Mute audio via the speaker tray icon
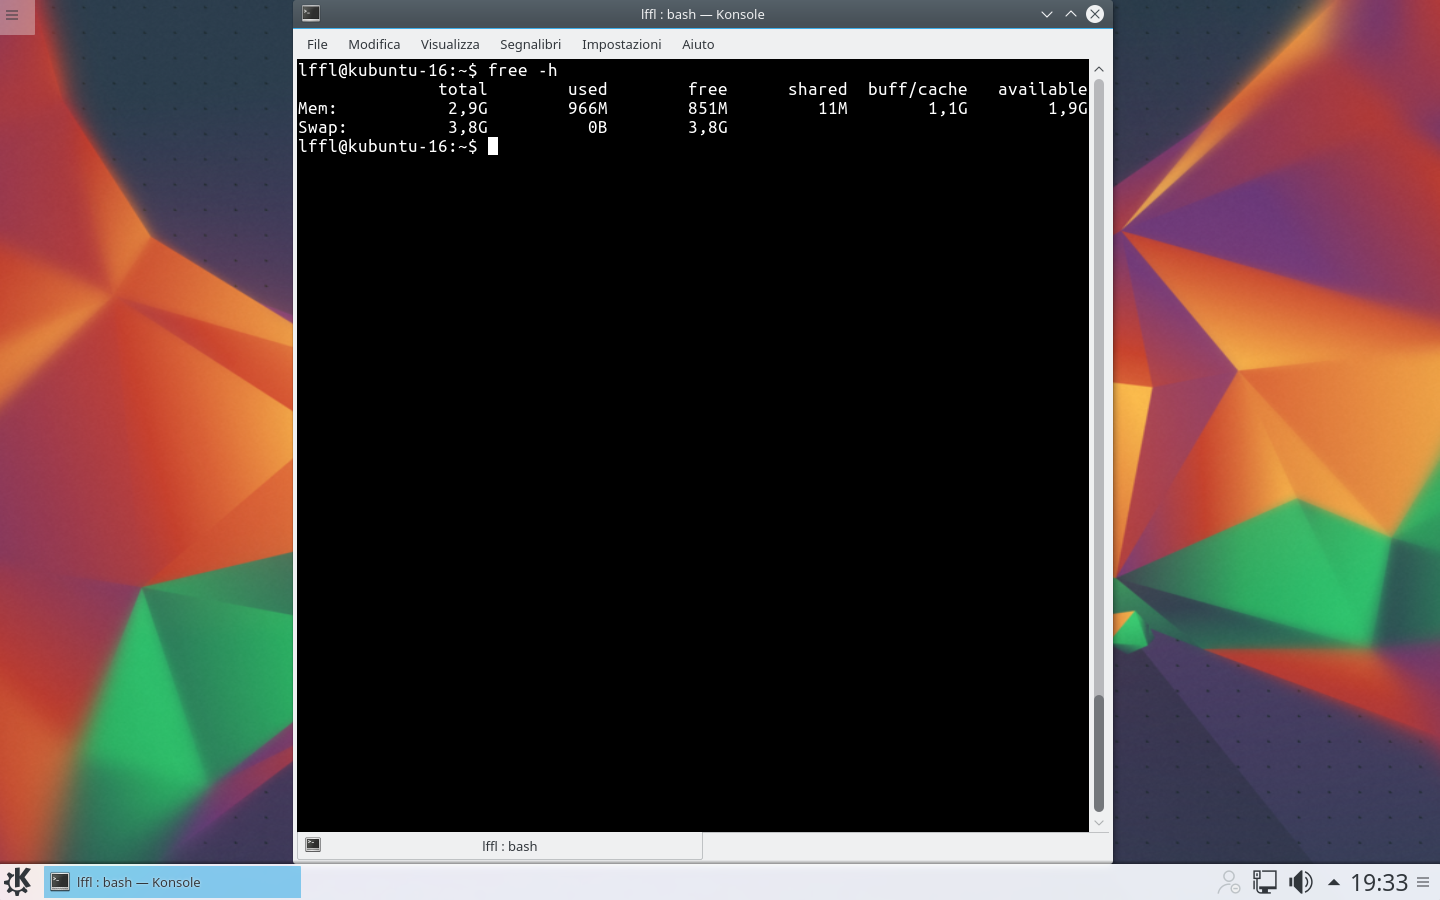Viewport: 1440px width, 900px height. tap(1300, 882)
